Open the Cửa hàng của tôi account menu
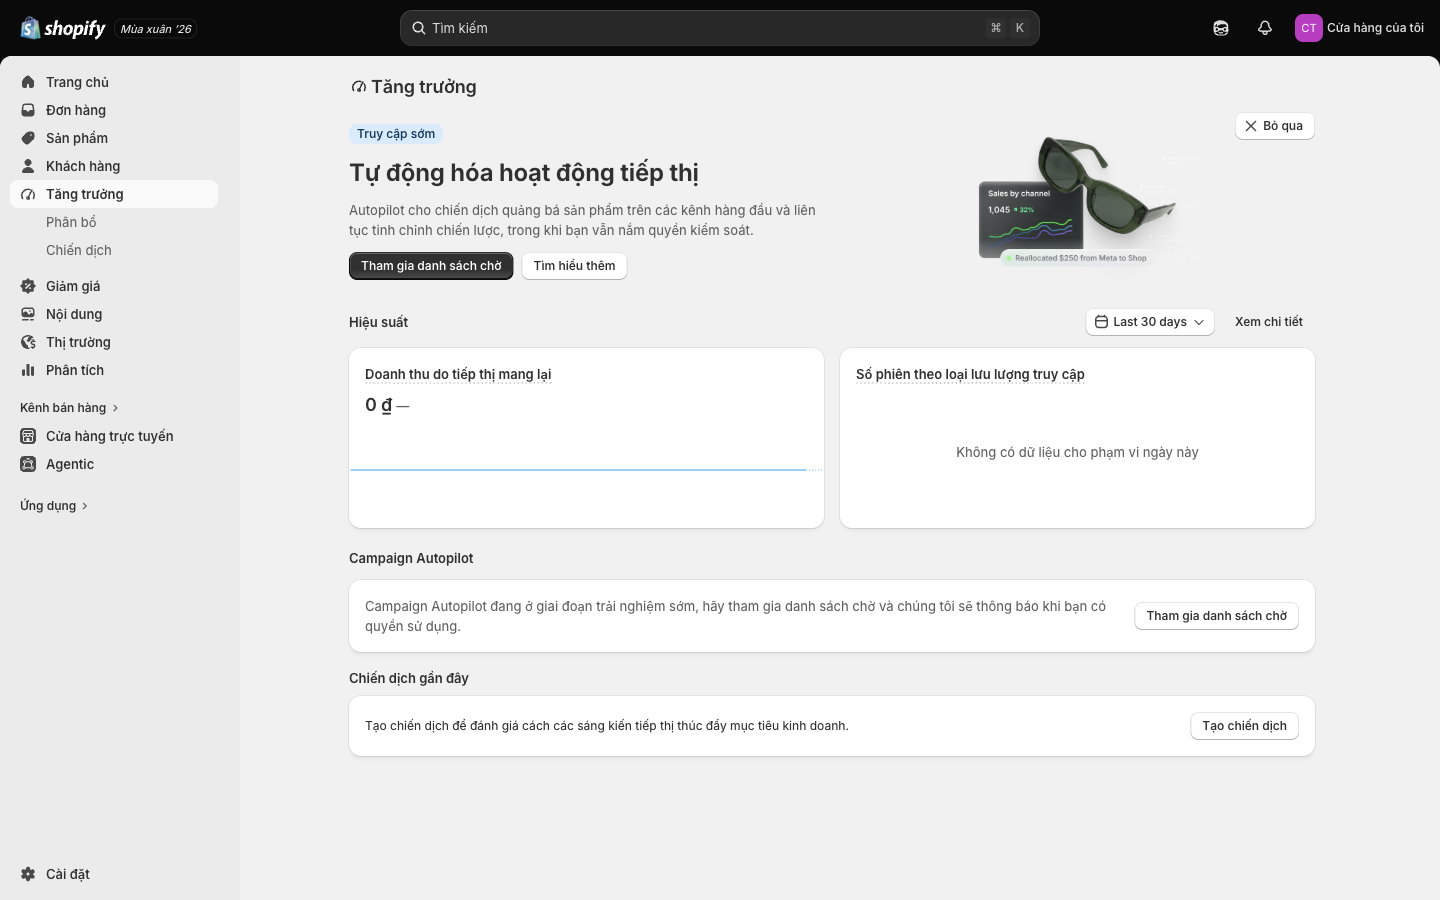This screenshot has width=1440, height=900. (1360, 28)
